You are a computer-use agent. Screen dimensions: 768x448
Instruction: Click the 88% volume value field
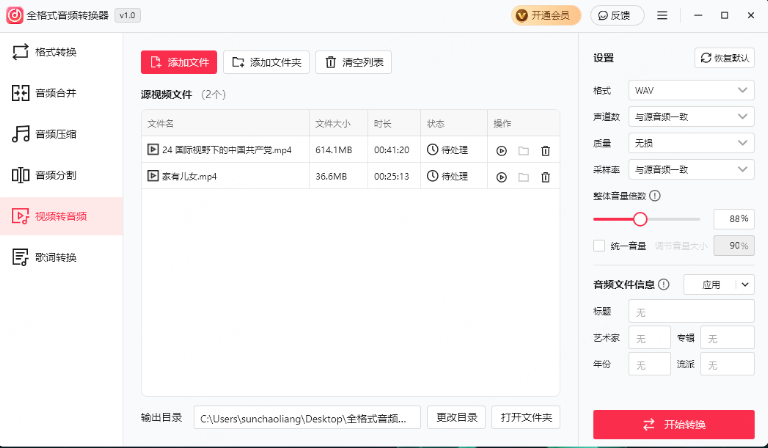pyautogui.click(x=734, y=219)
